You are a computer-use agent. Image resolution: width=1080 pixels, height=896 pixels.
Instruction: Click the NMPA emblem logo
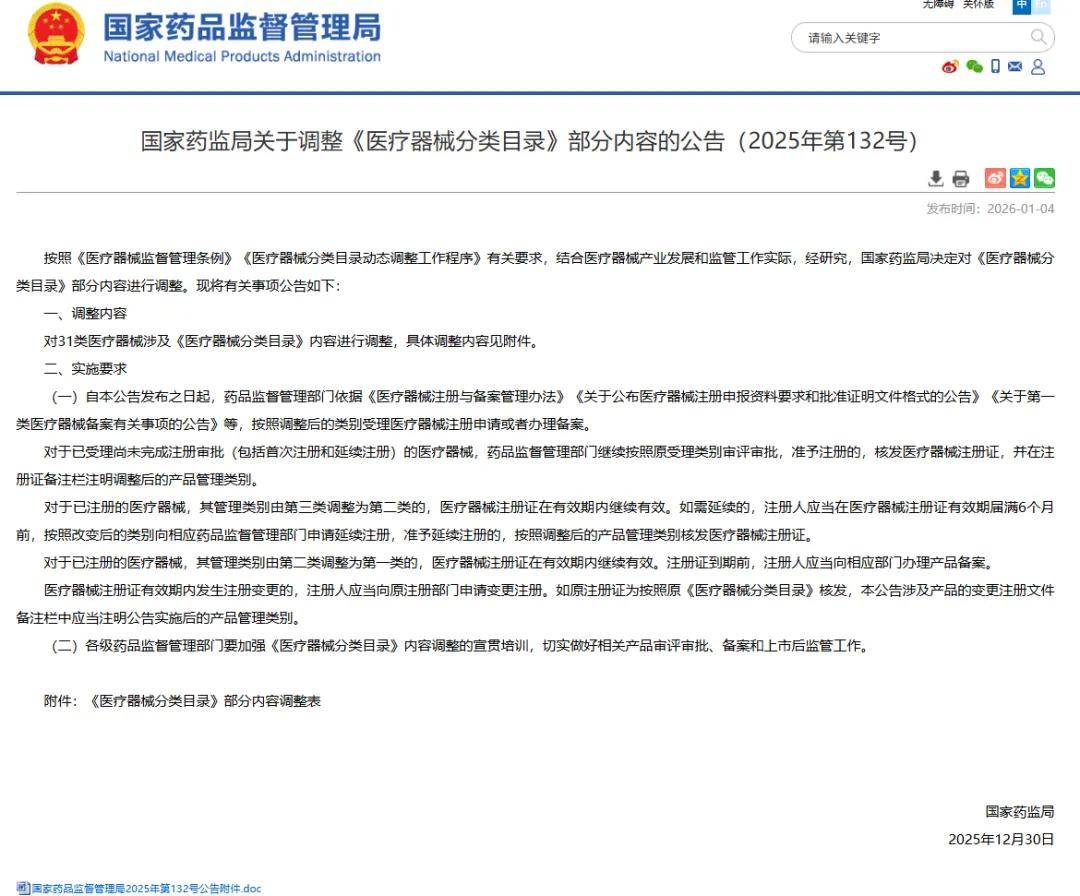pyautogui.click(x=55, y=42)
